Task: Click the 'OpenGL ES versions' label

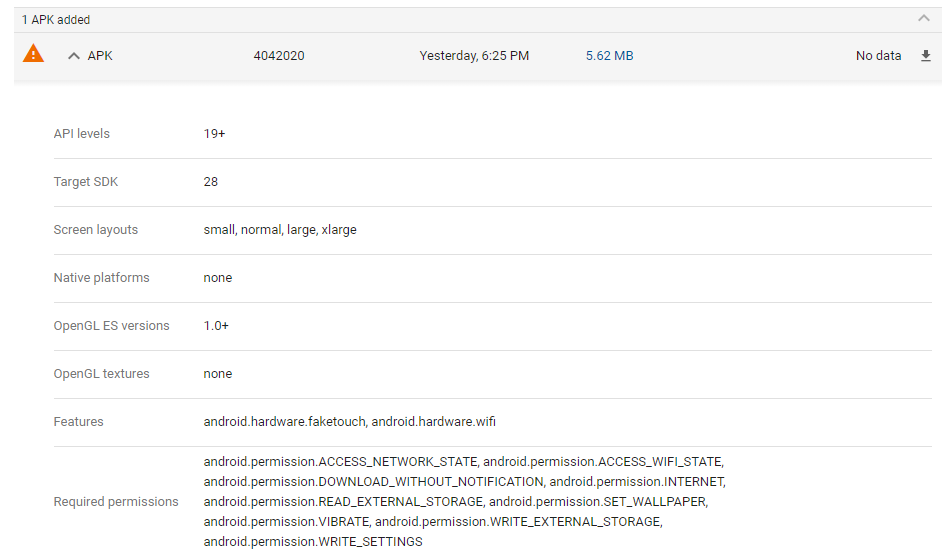Action: (x=111, y=326)
